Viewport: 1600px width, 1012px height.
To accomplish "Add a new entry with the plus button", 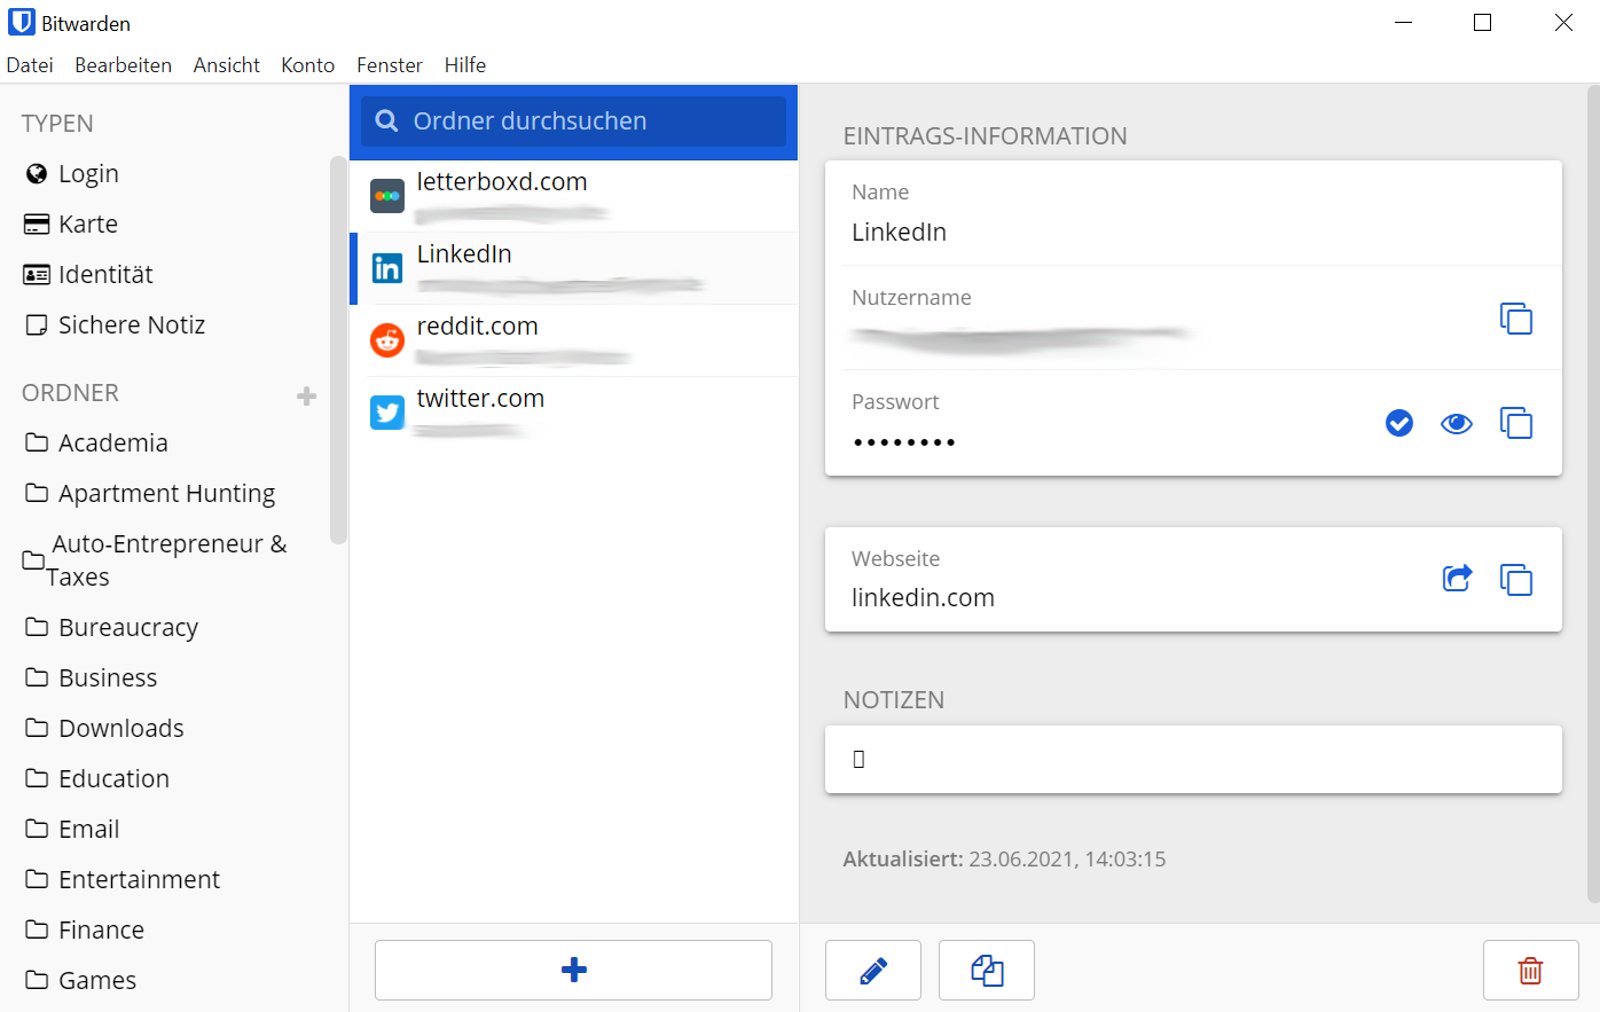I will 573,970.
